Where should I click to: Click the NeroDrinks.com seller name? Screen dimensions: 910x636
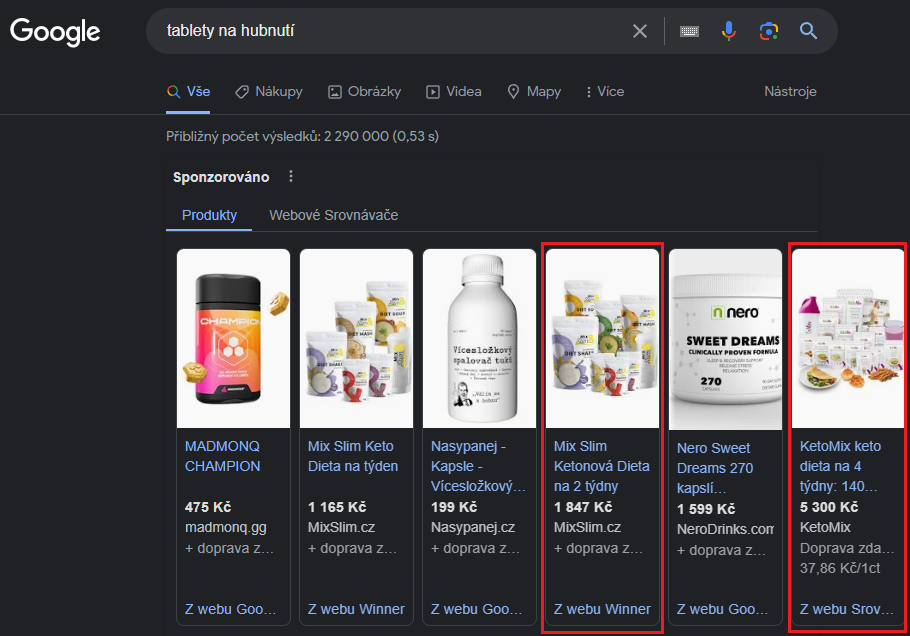coord(725,529)
